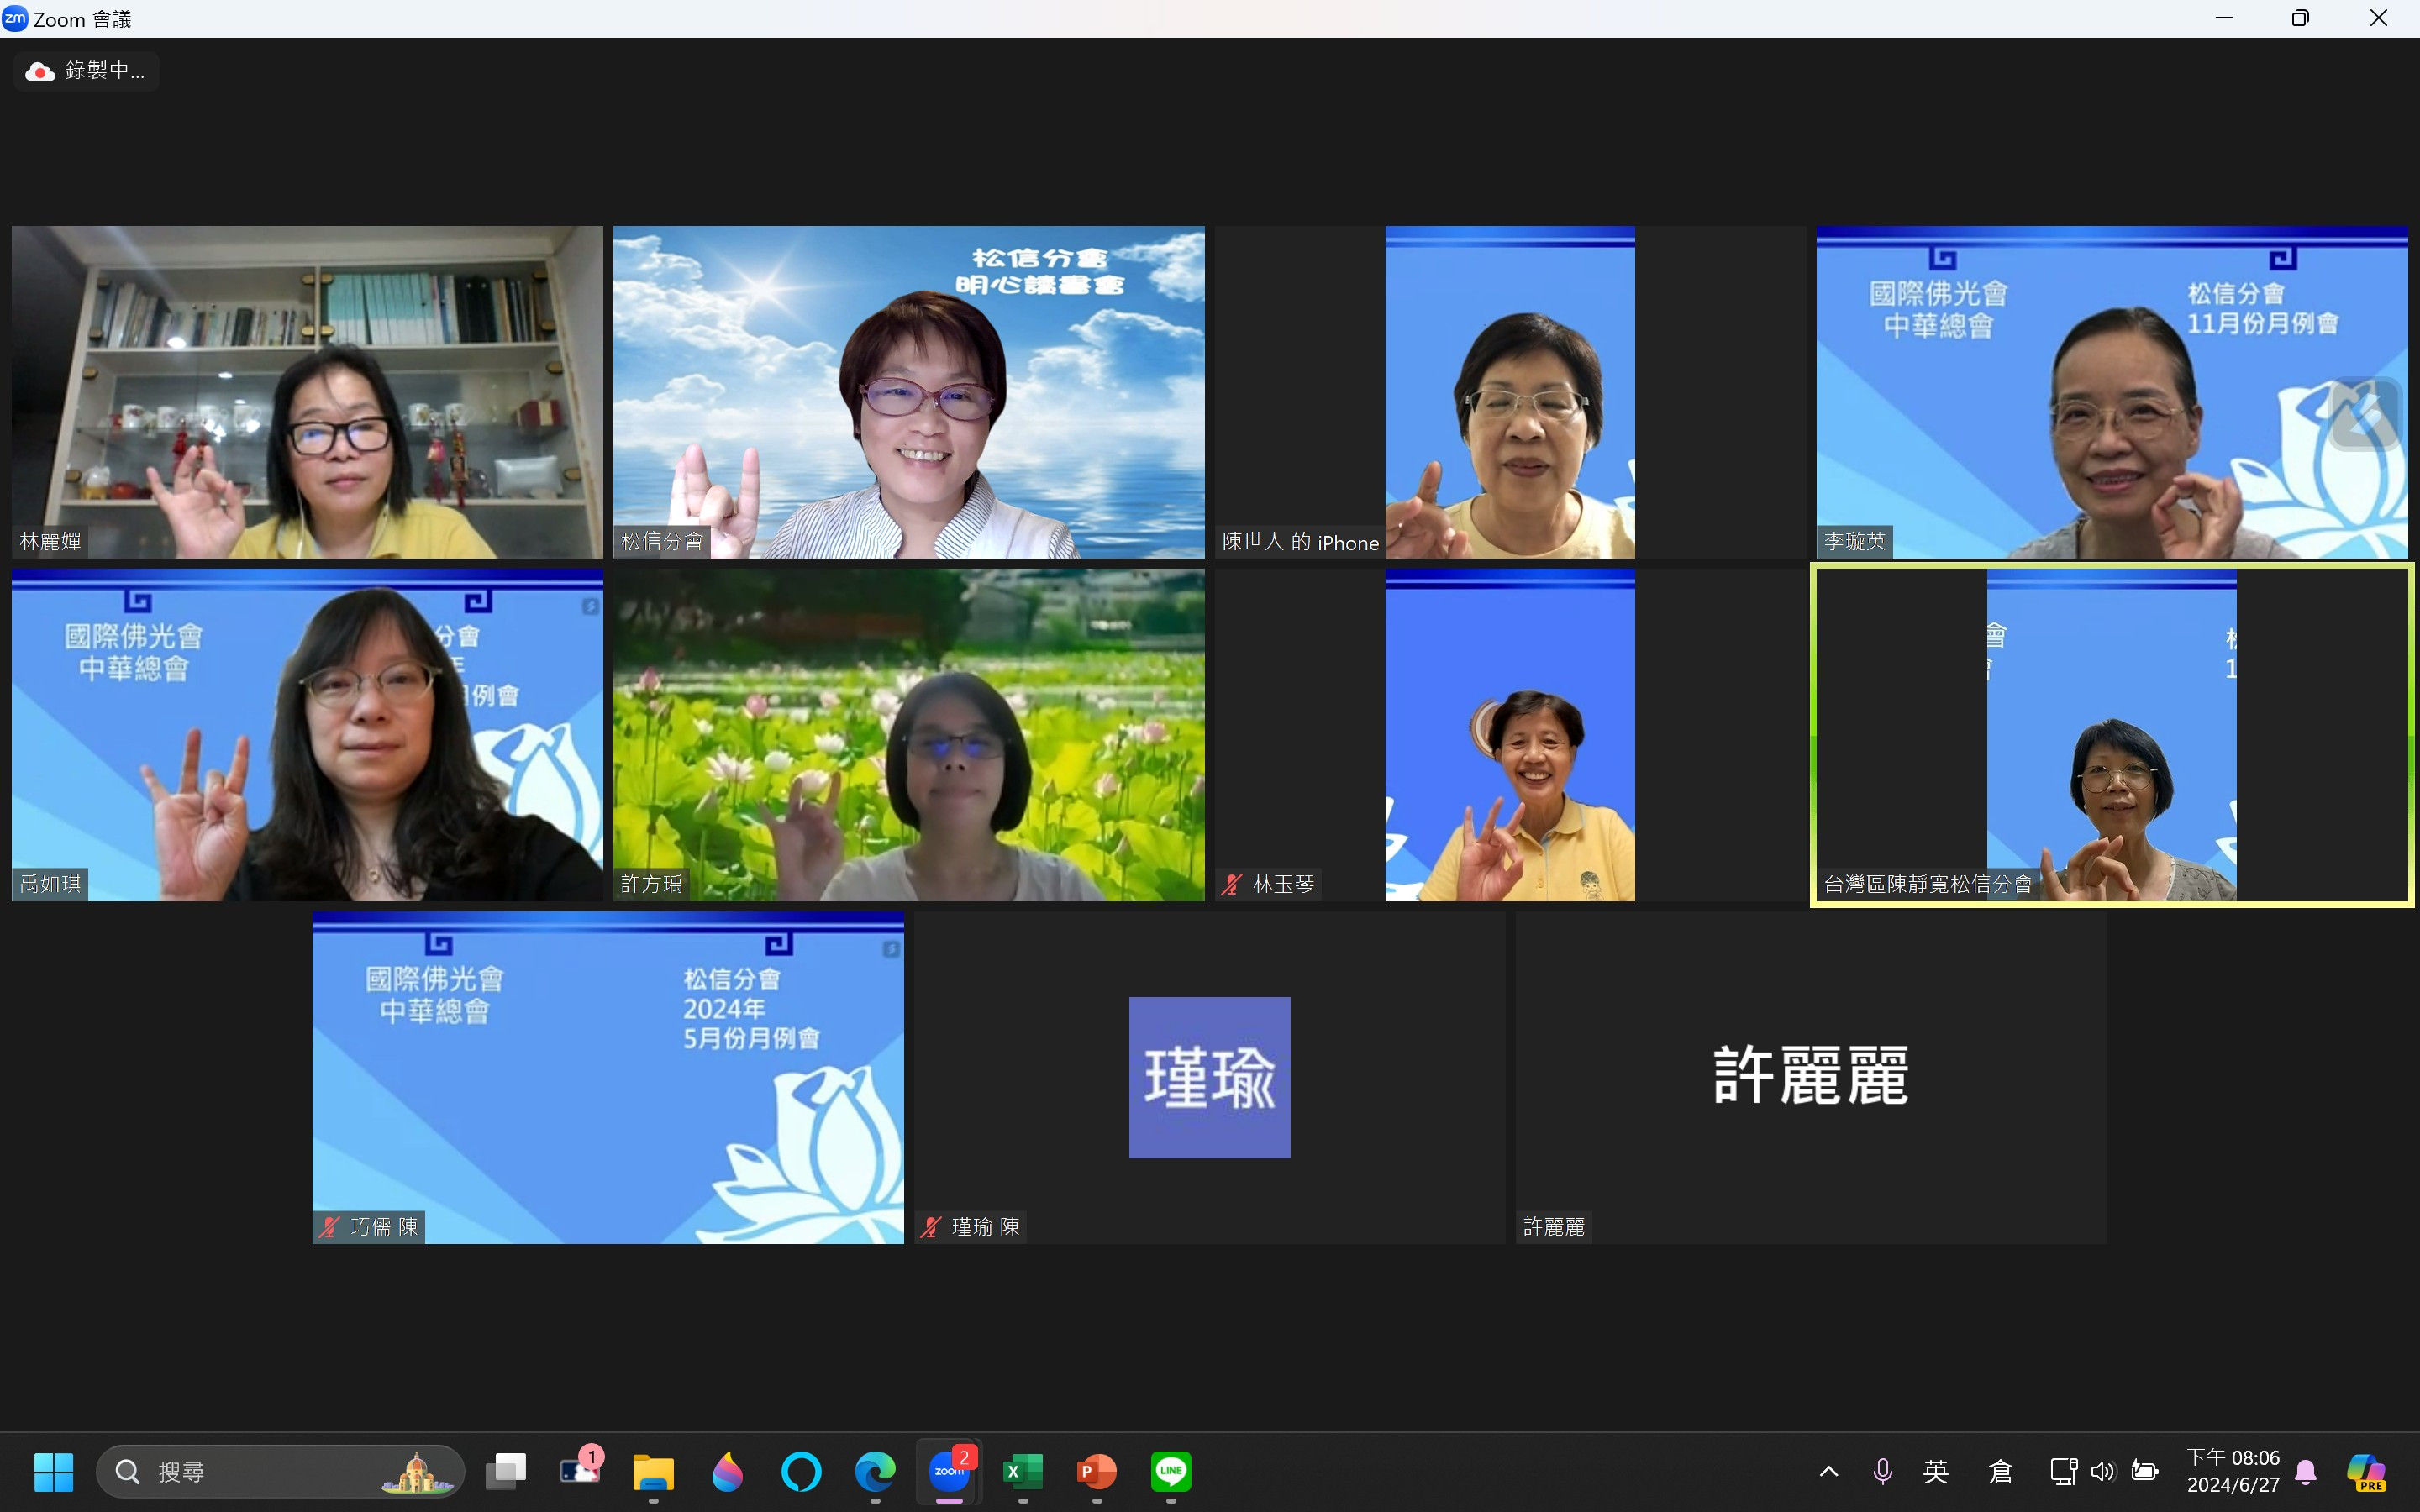Screen dimensions: 2420x1512
Task: Open LINE from the taskbar
Action: 1170,1471
